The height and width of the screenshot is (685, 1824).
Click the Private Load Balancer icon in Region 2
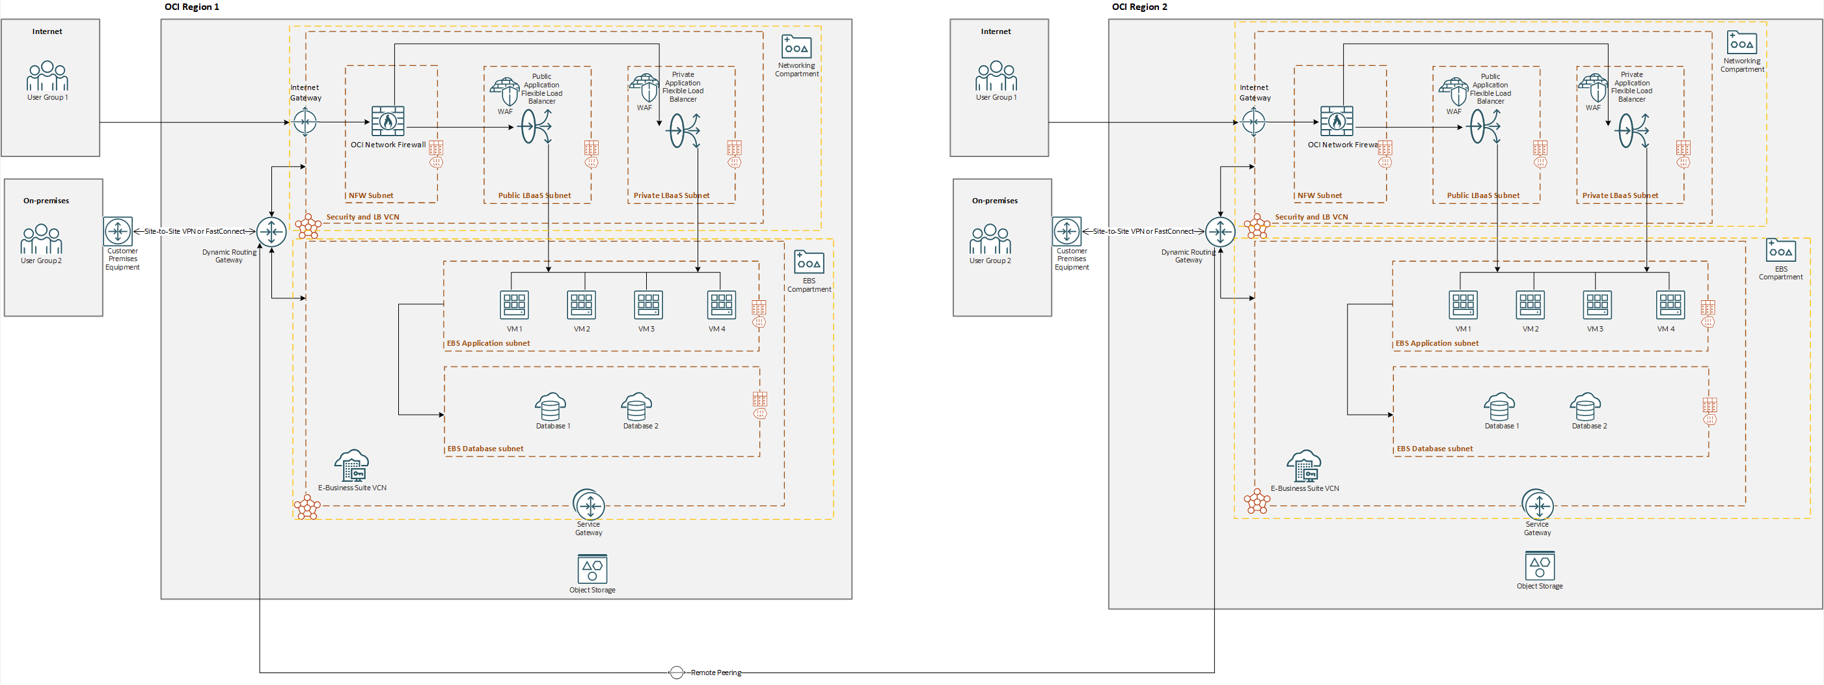(1633, 130)
